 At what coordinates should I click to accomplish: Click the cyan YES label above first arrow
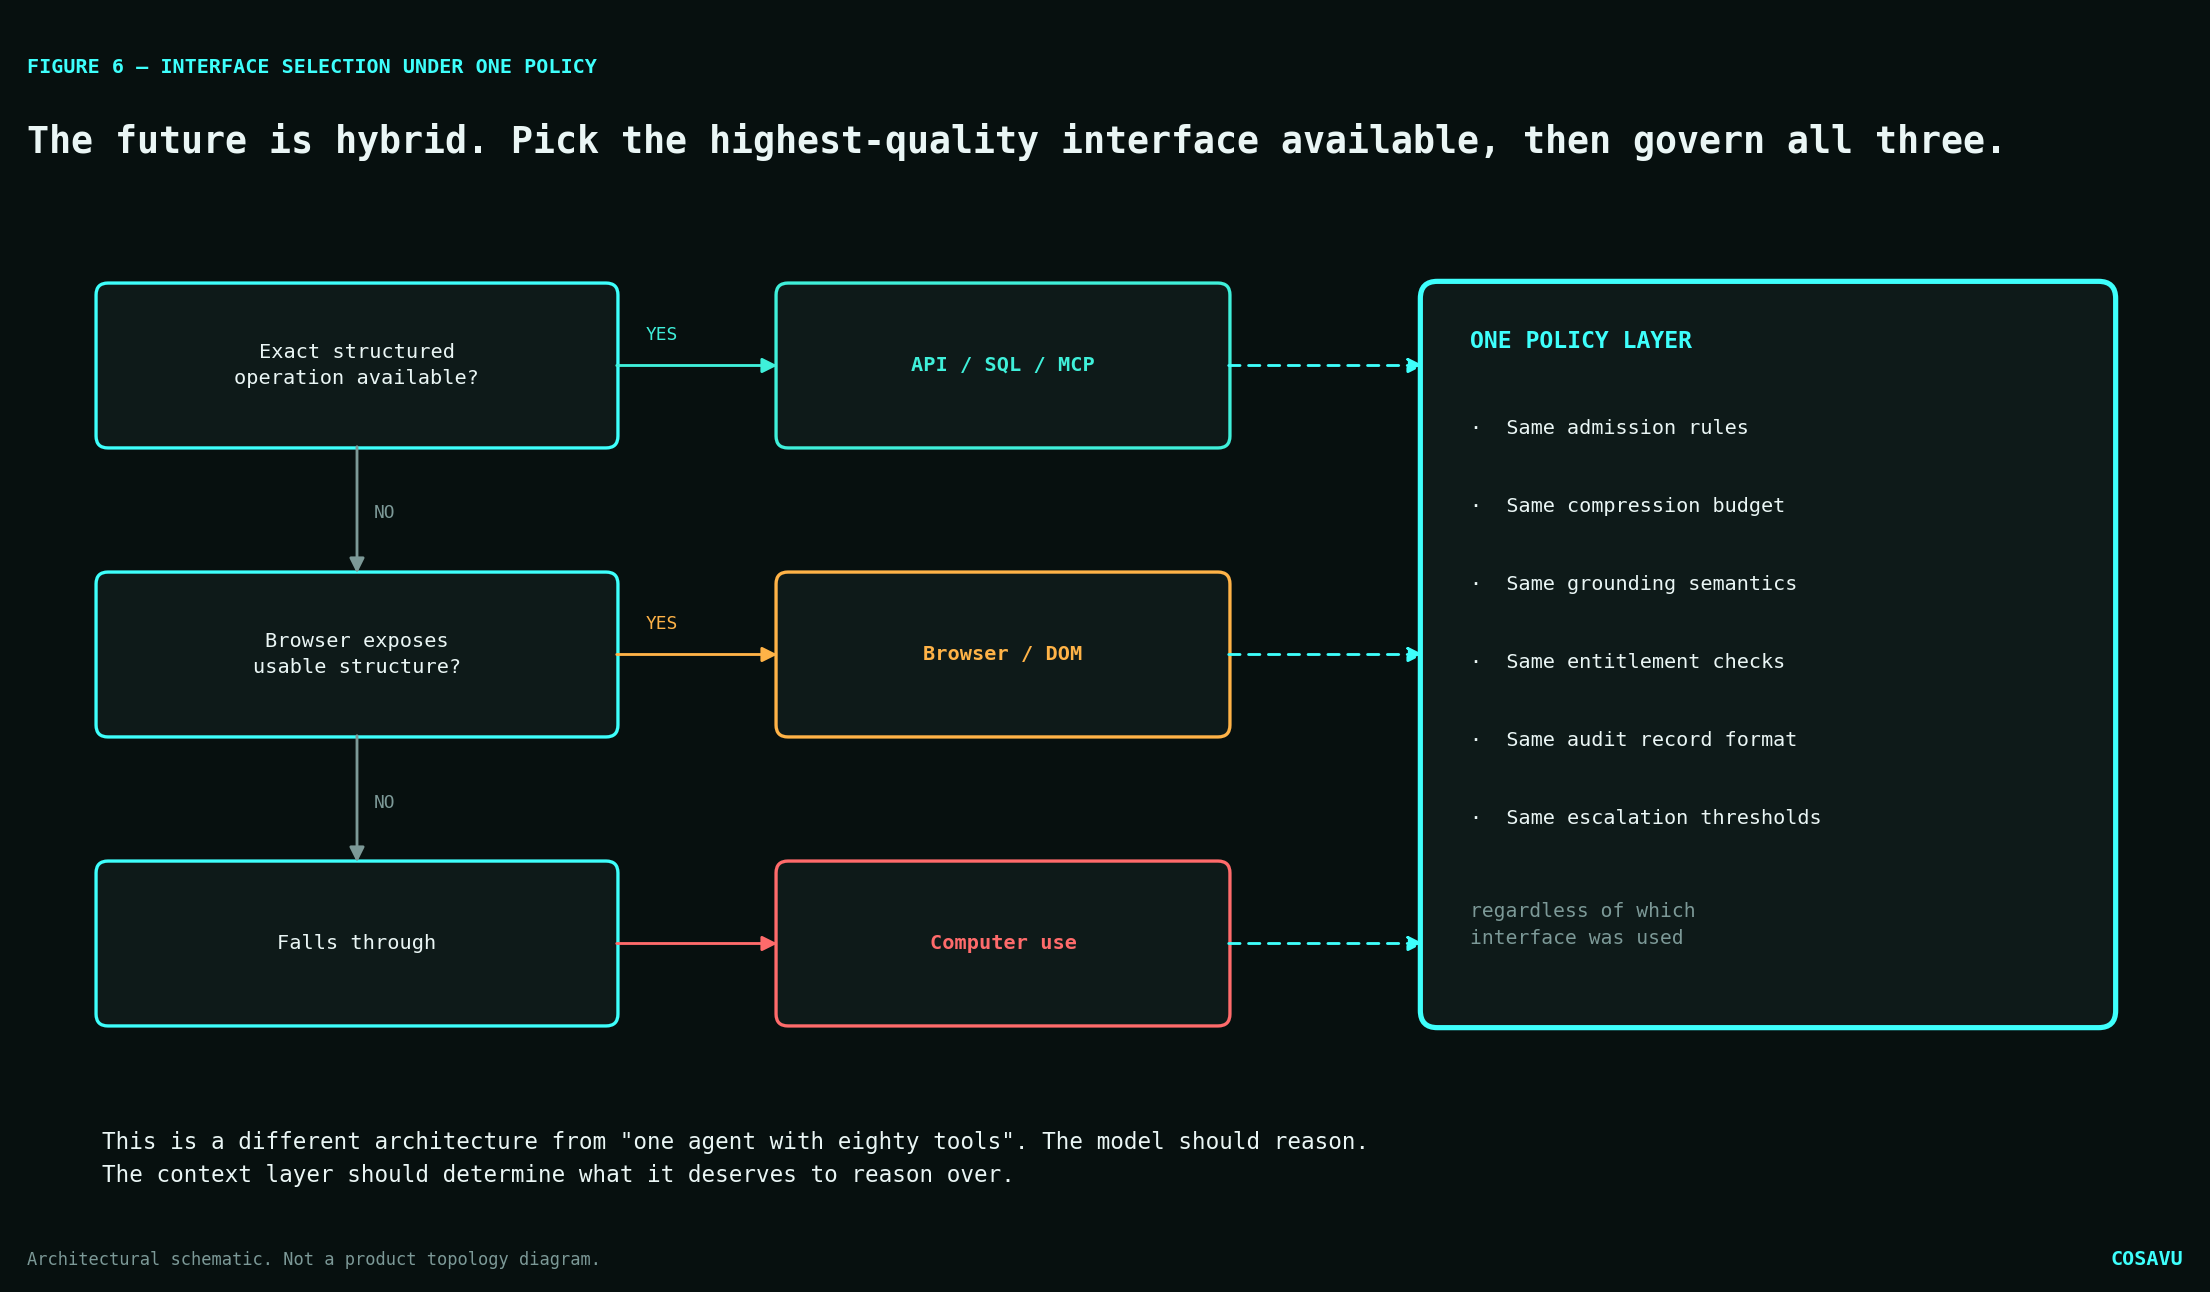click(661, 334)
